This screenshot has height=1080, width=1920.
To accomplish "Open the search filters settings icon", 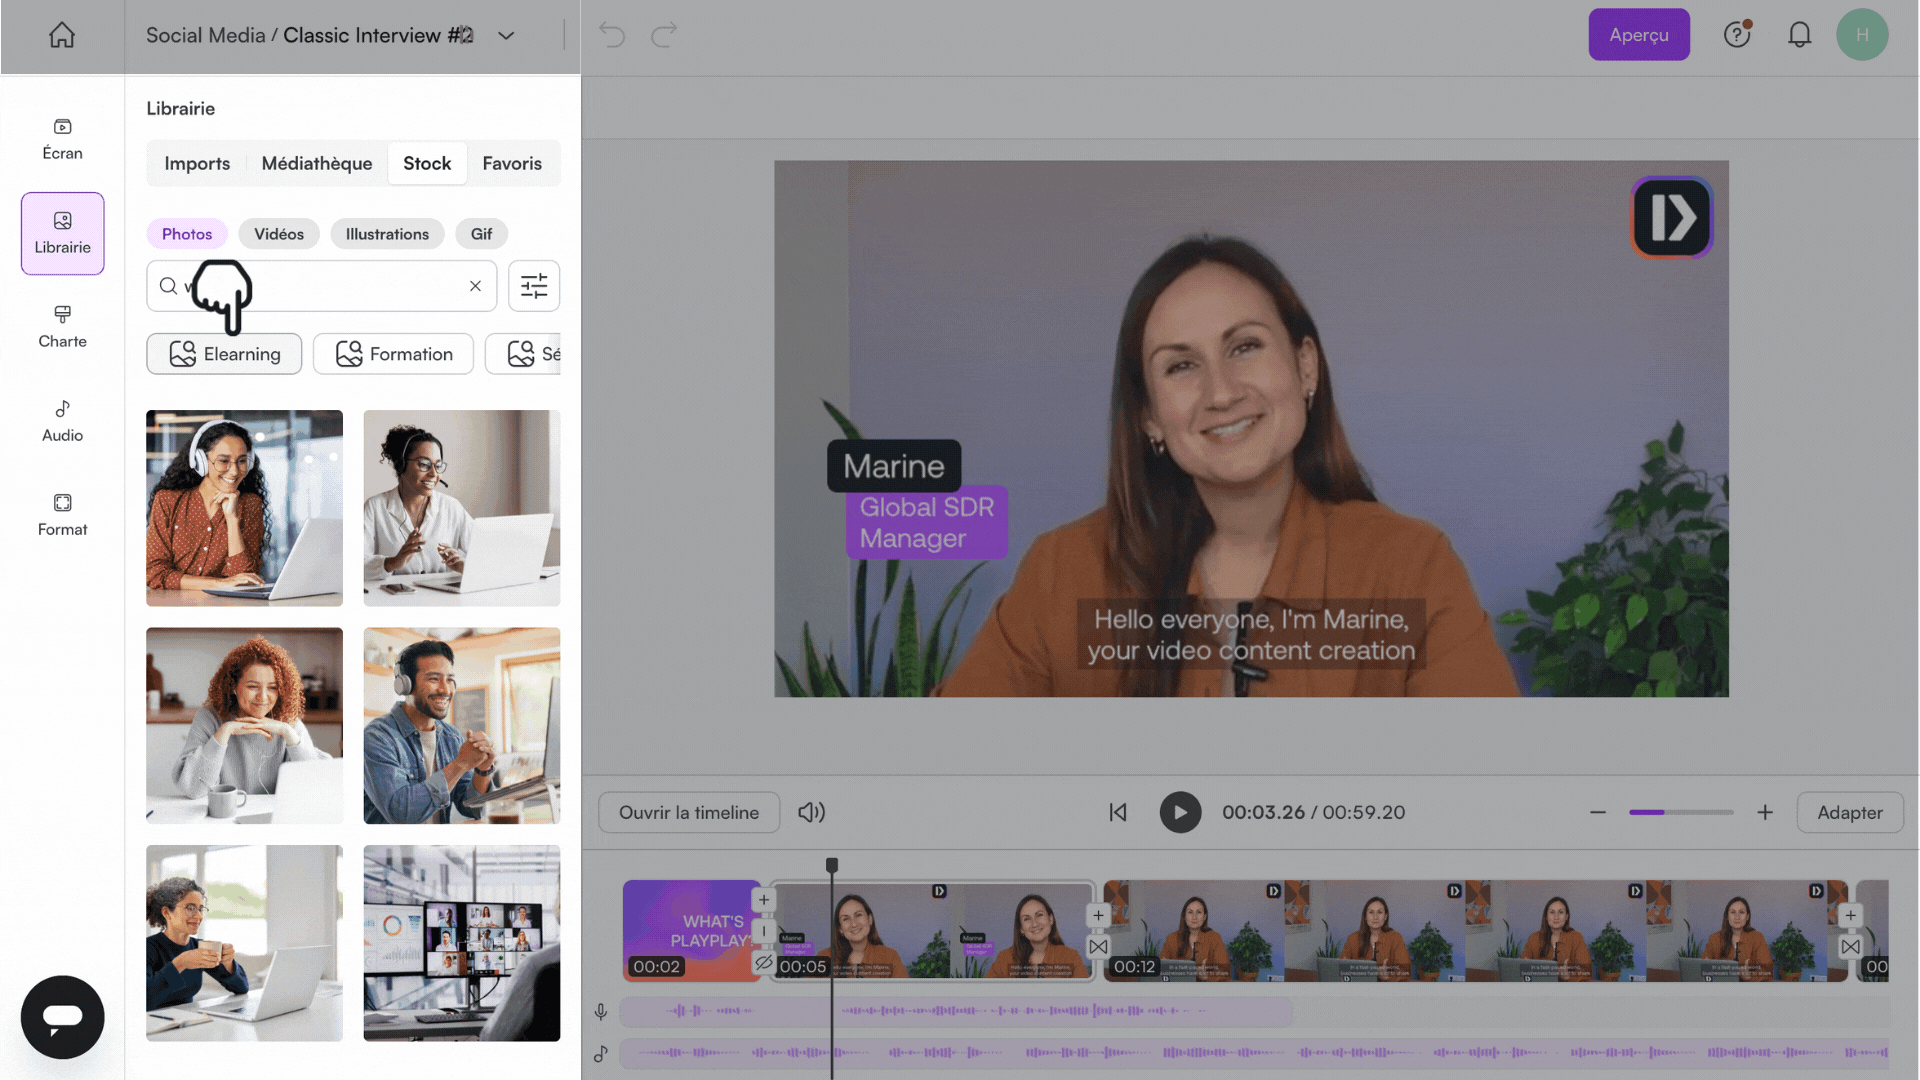I will coord(534,286).
